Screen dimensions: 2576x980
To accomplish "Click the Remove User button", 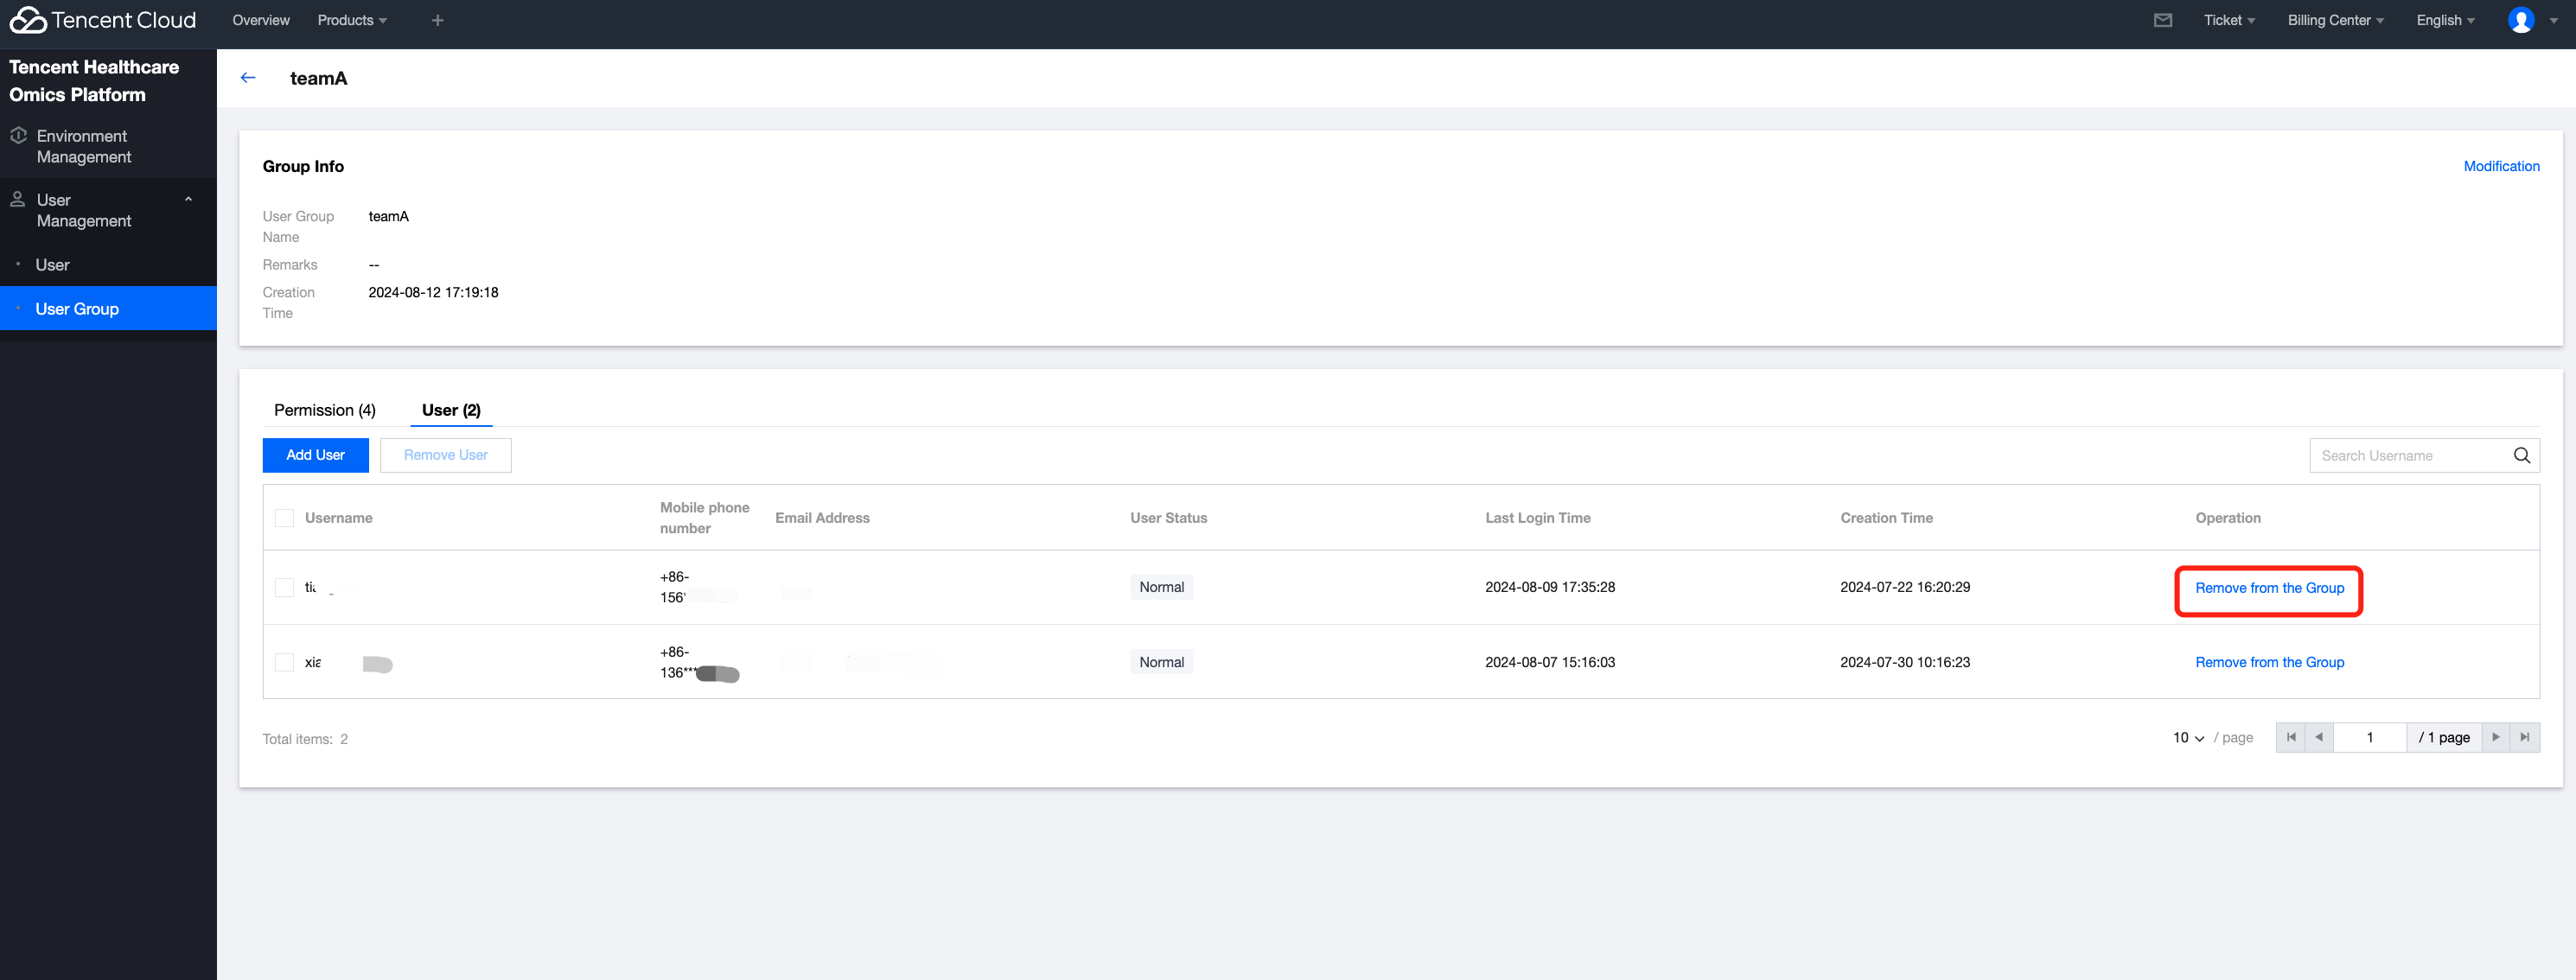I will click(446, 455).
